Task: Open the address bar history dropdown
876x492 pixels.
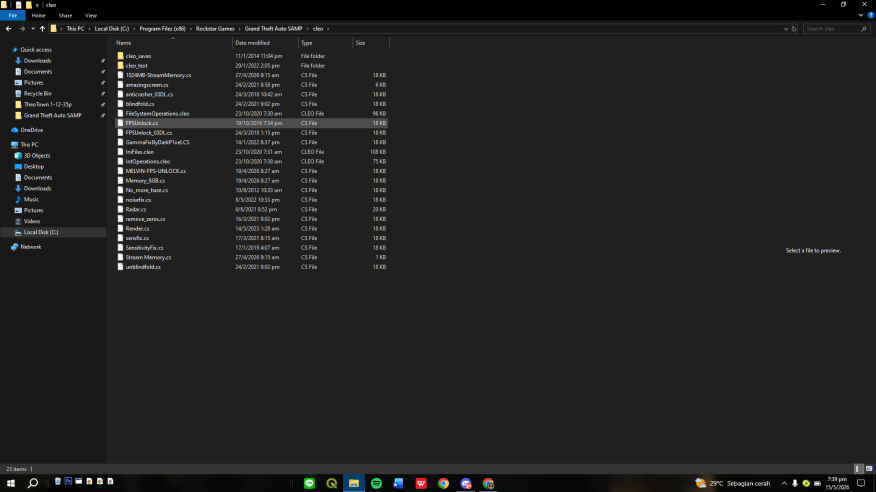Action: tap(785, 28)
